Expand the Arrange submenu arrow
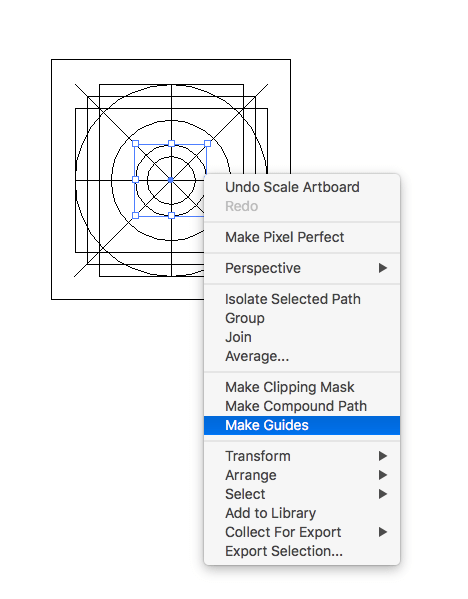Viewport: 468px width, 599px height. coord(383,475)
